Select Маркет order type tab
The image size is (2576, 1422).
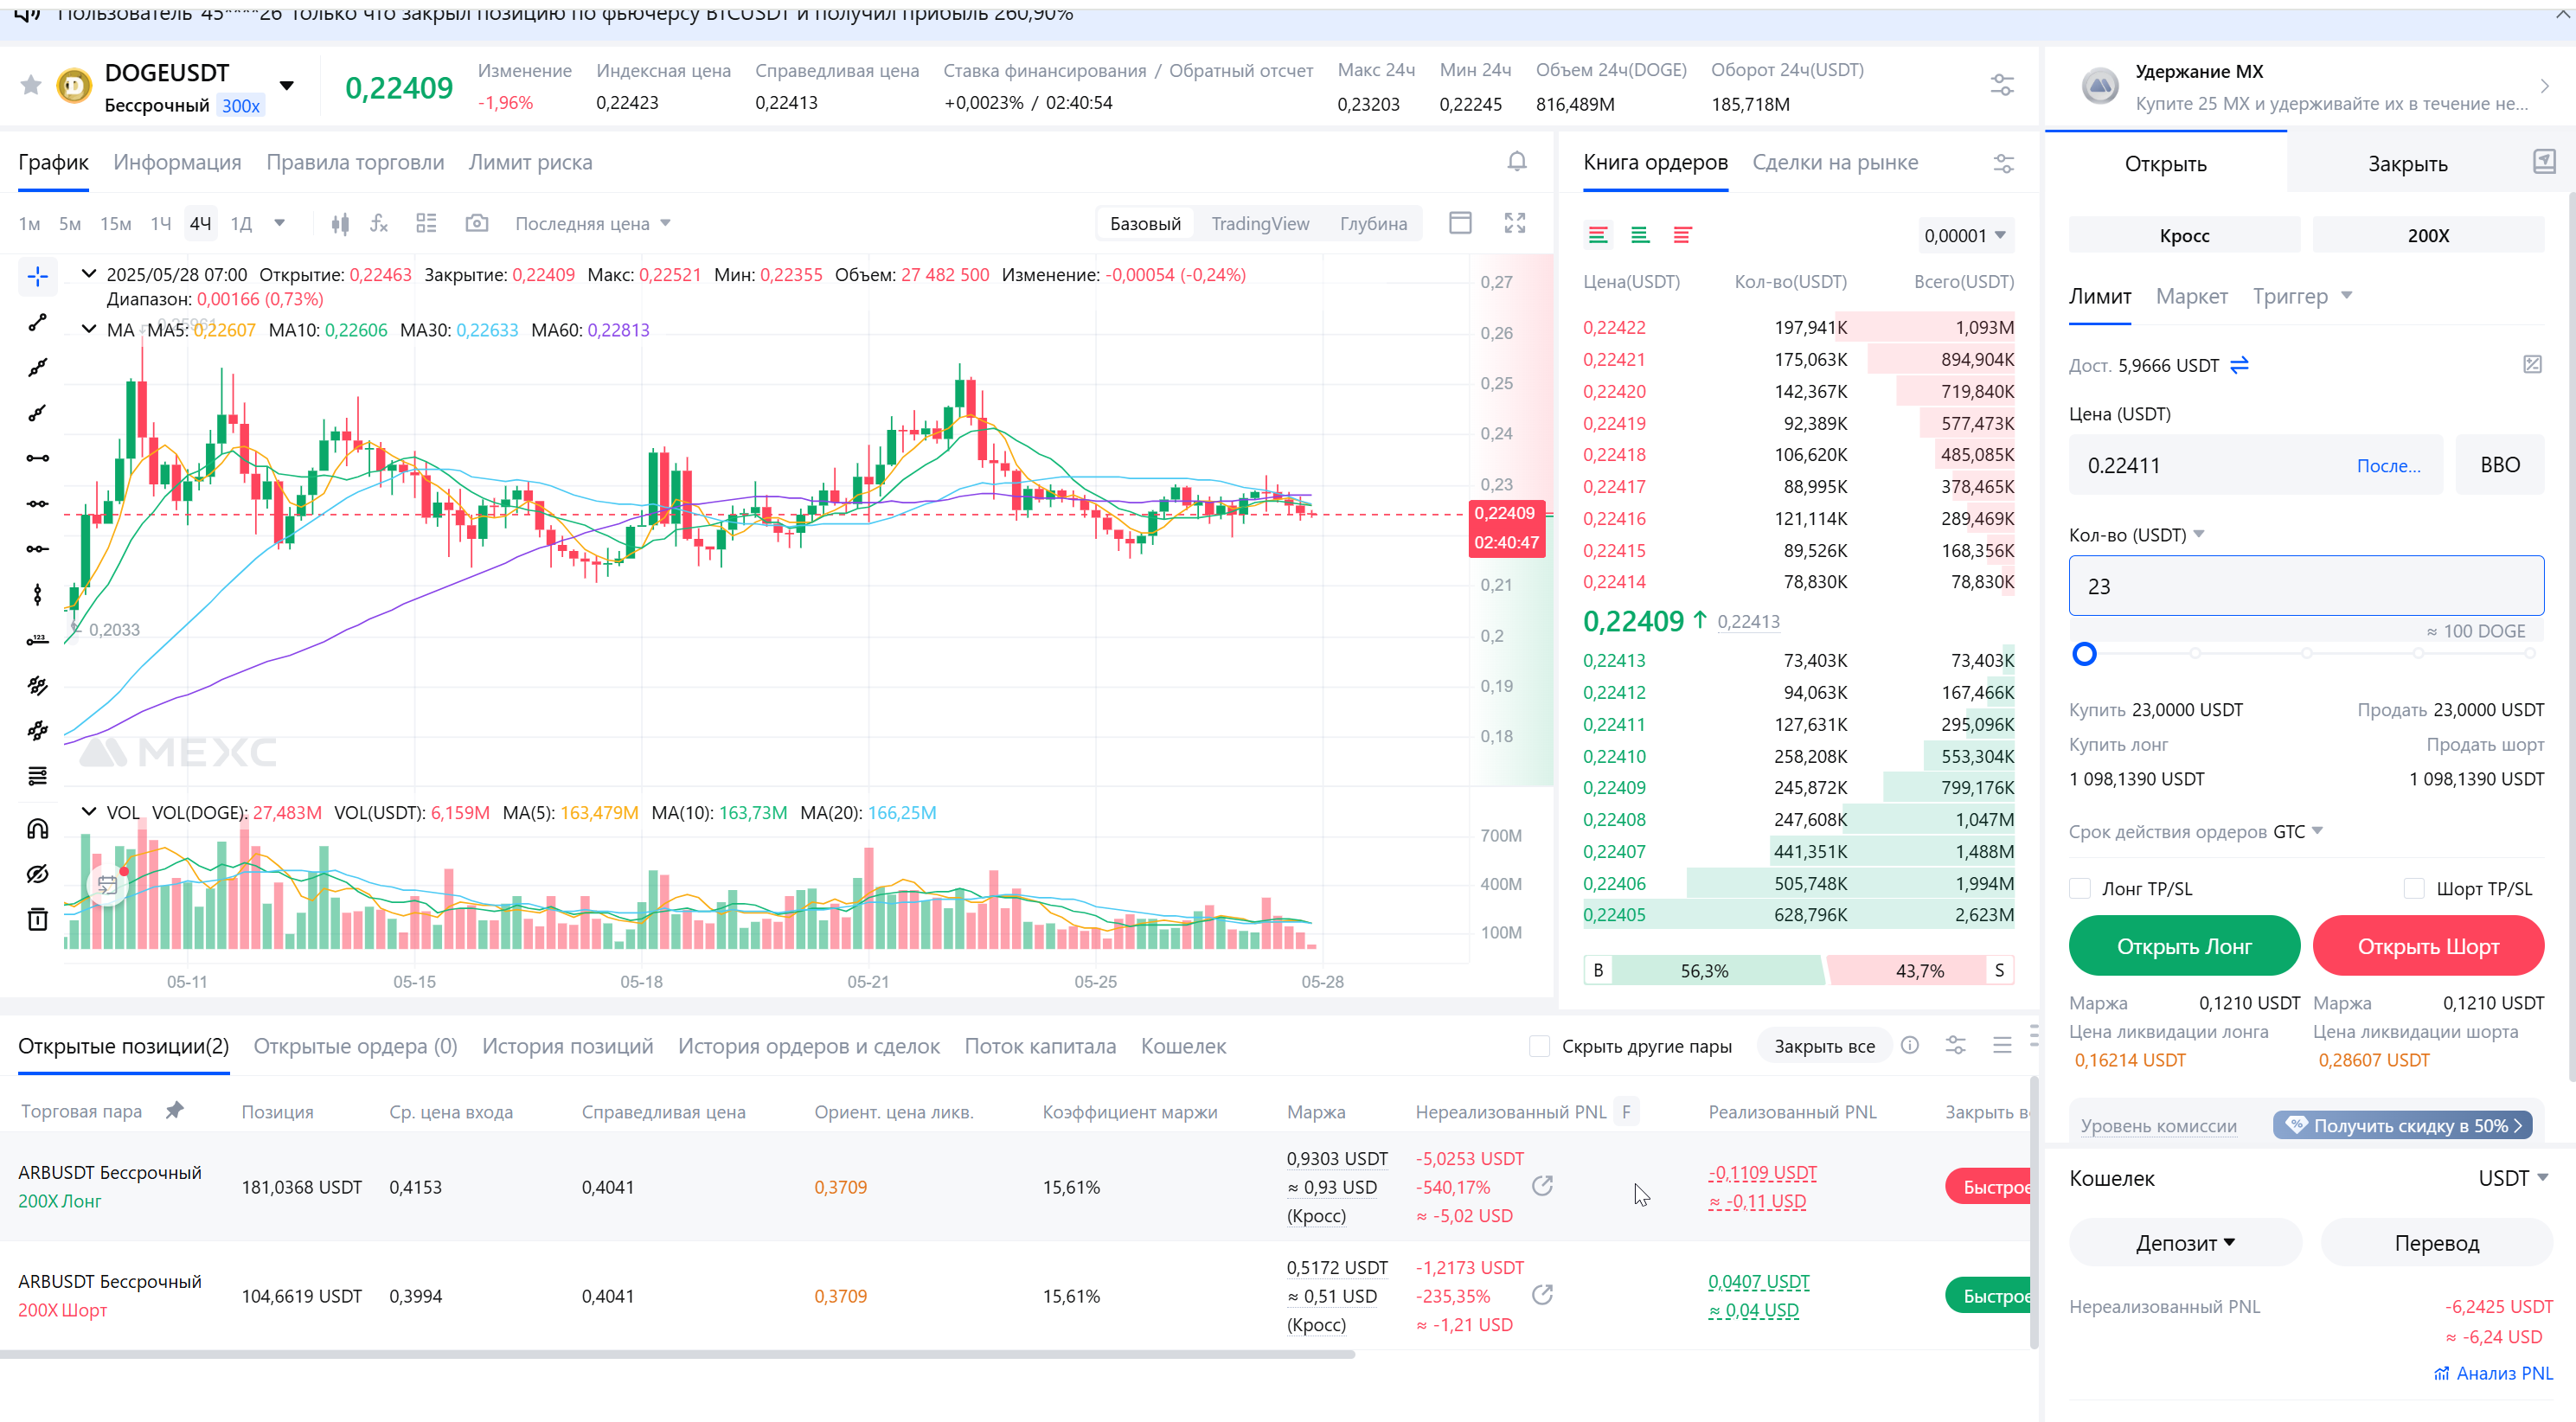(2191, 296)
